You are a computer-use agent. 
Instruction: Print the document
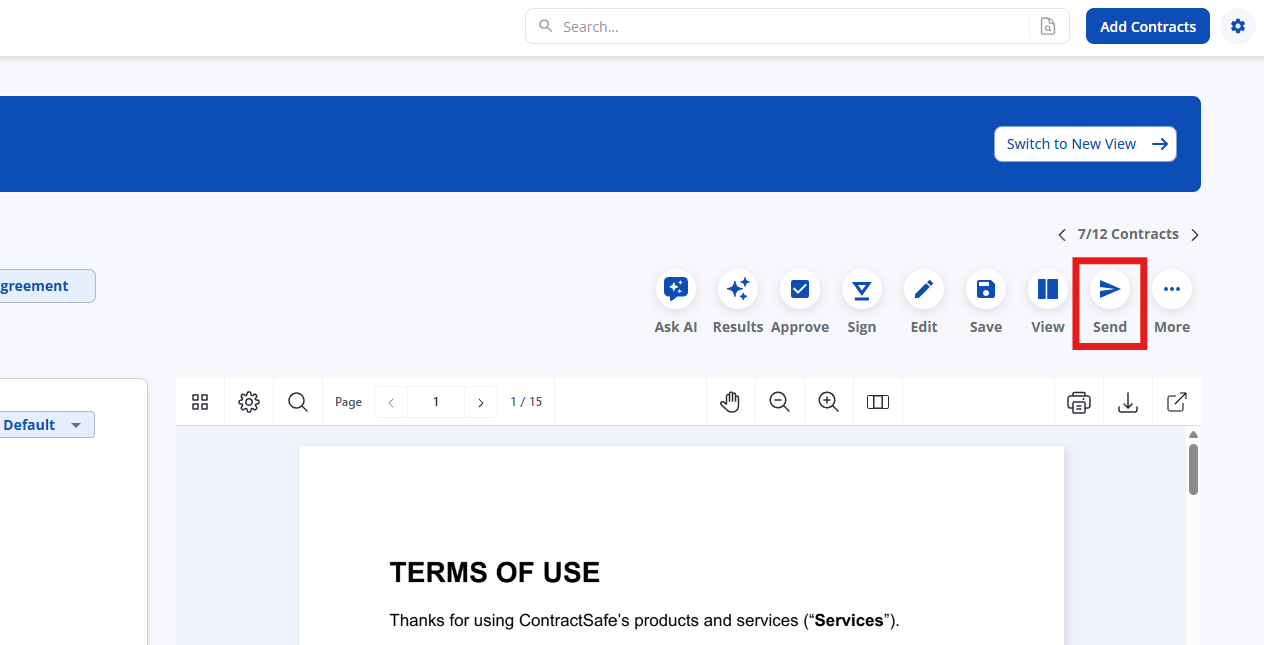point(1078,402)
